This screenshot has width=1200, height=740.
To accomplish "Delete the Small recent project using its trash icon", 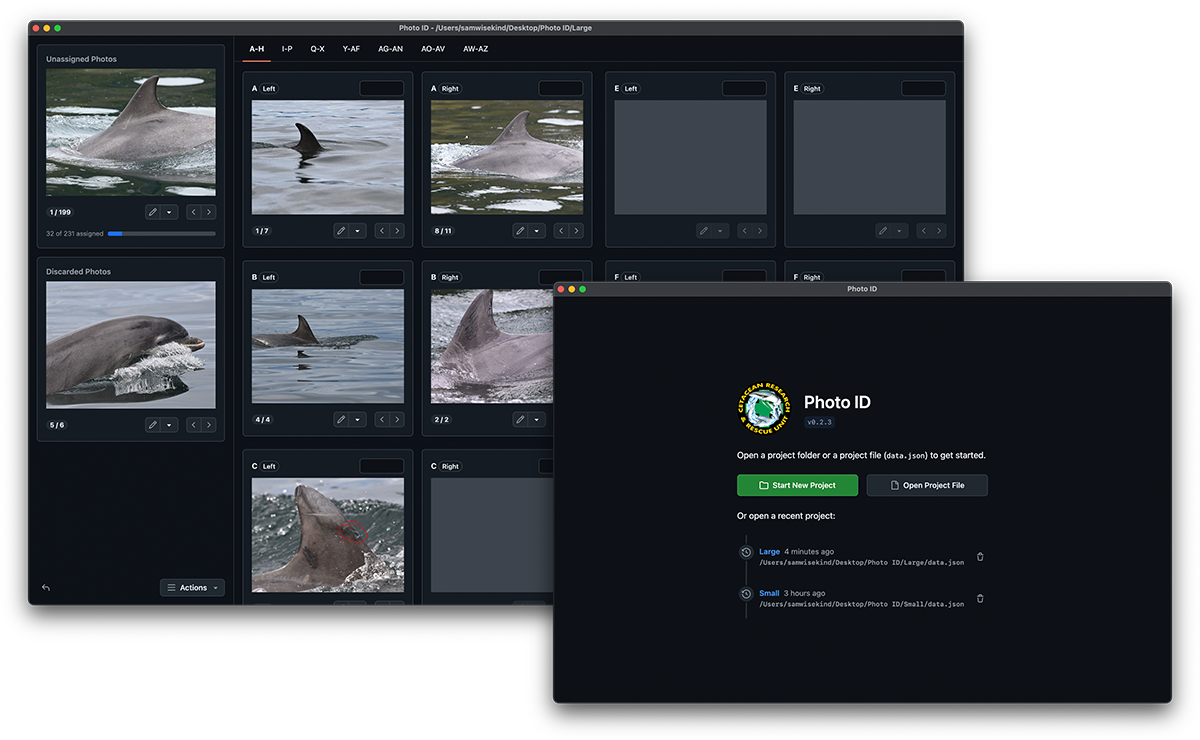I will point(979,598).
